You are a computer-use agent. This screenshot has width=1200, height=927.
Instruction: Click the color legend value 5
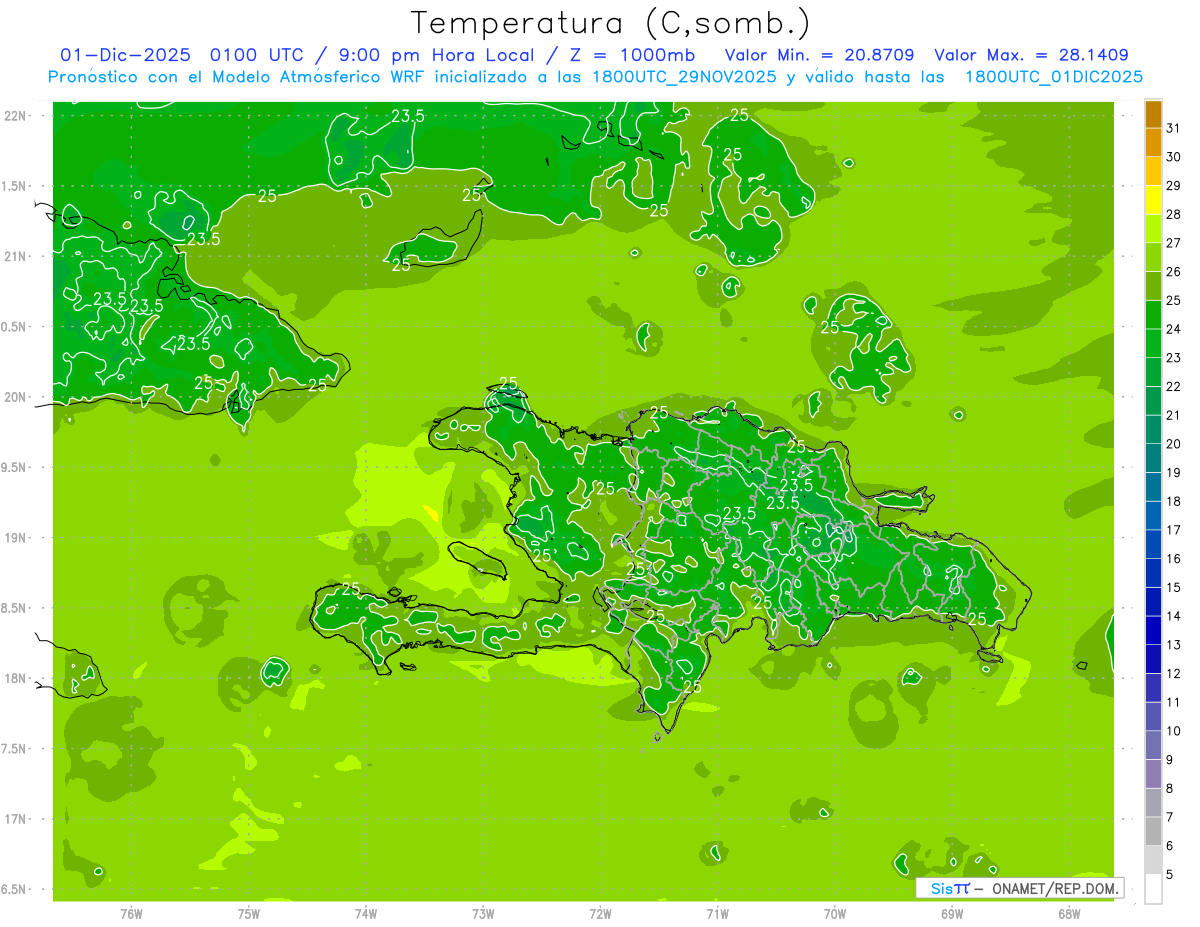[1170, 875]
